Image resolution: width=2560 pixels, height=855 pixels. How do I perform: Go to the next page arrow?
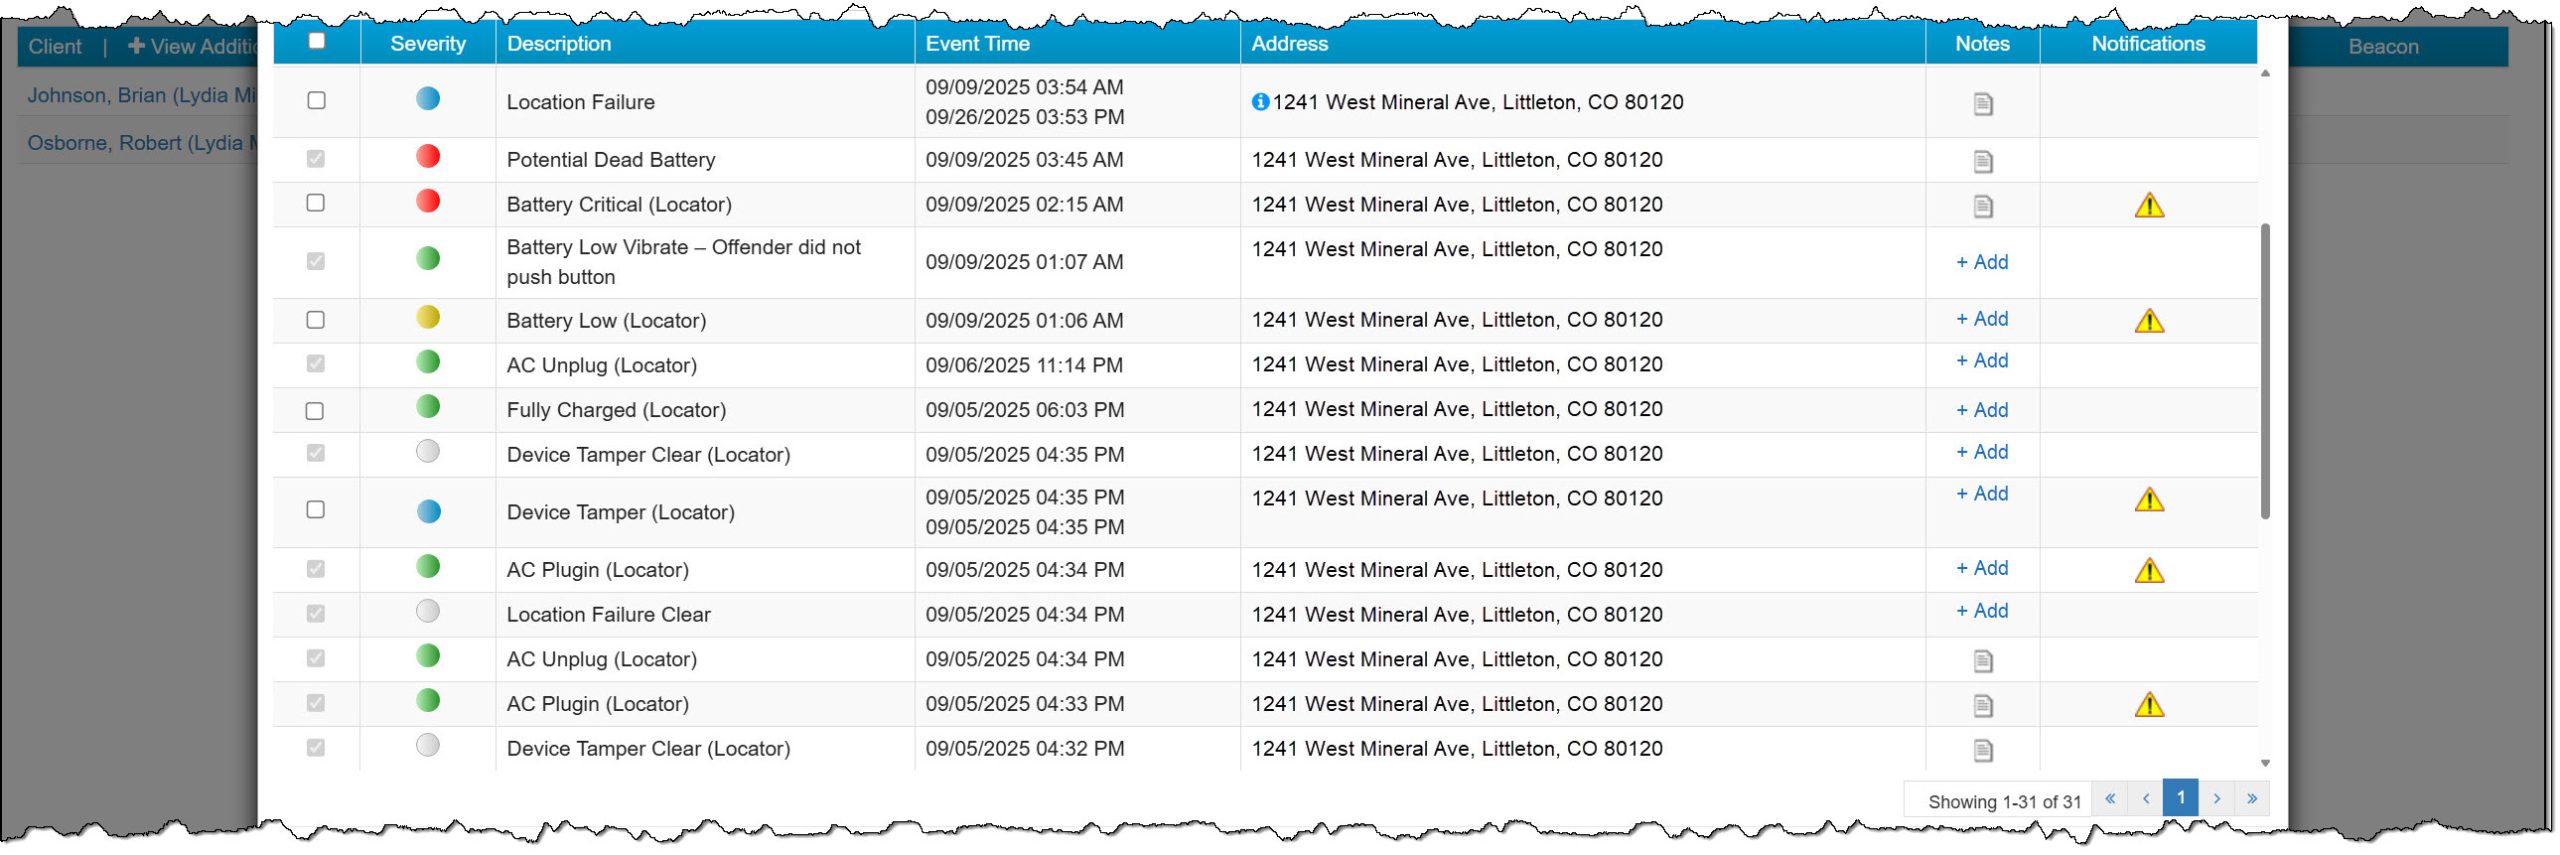click(2216, 799)
